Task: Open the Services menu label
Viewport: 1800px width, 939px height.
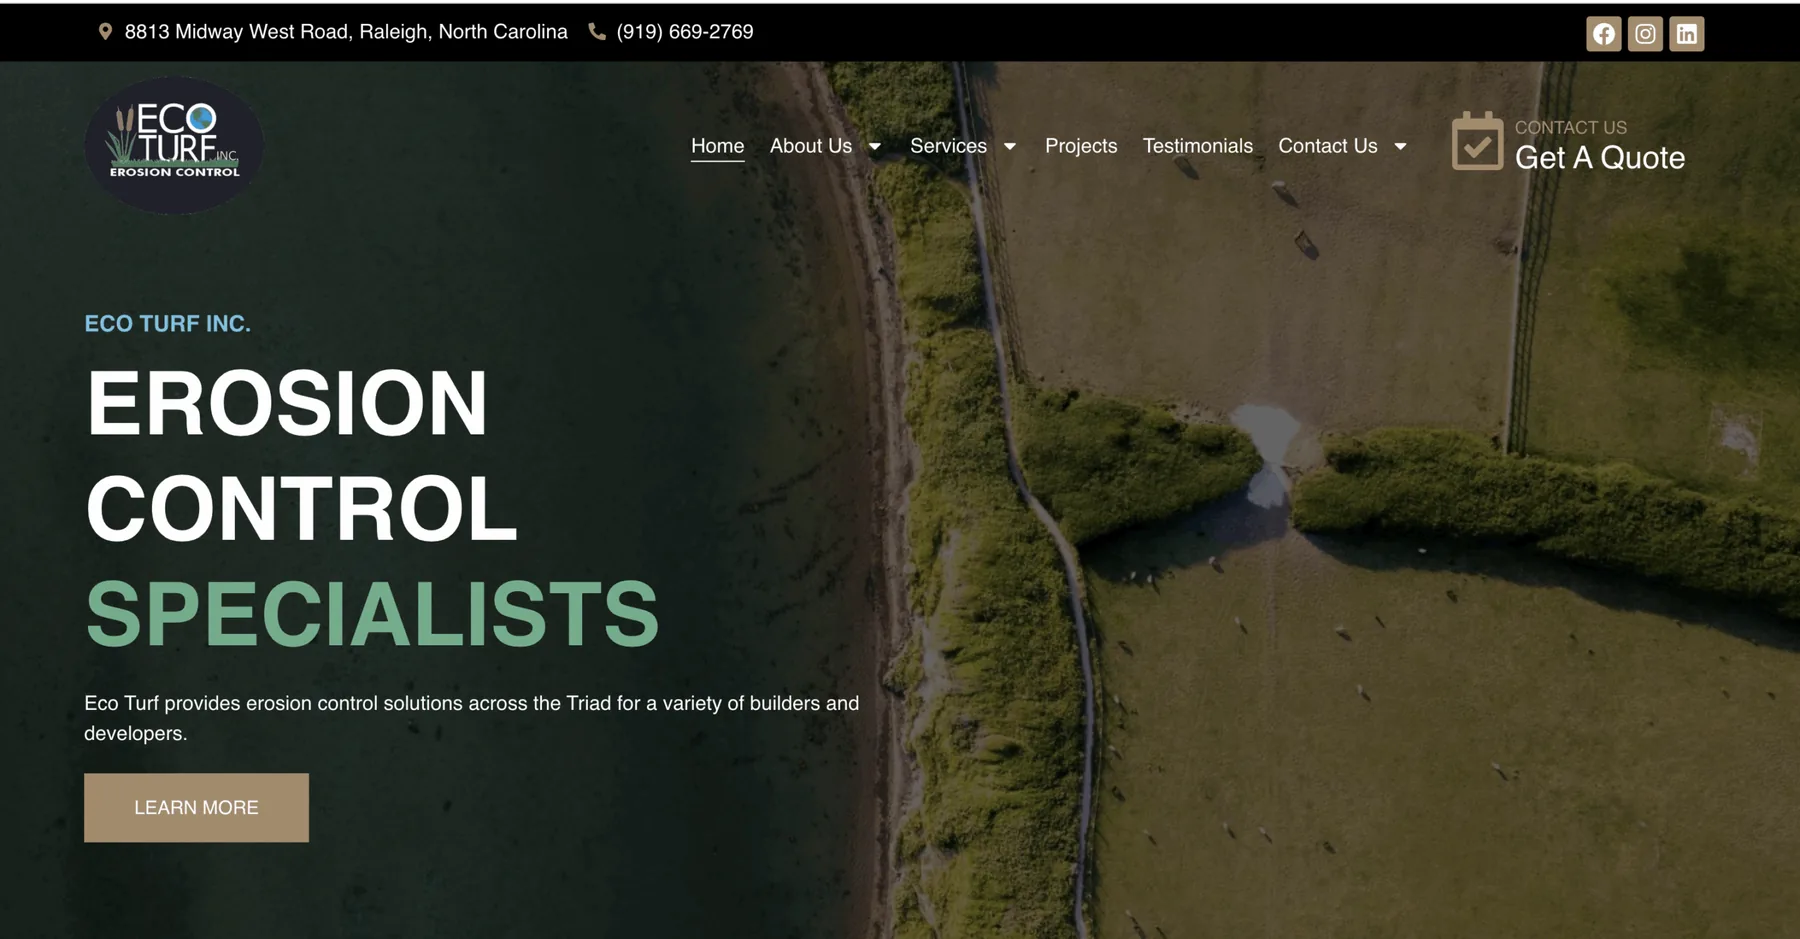Action: 948,146
